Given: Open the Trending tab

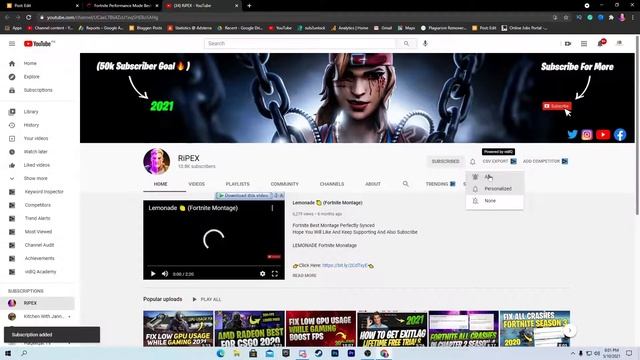Looking at the screenshot, I should tap(440, 184).
